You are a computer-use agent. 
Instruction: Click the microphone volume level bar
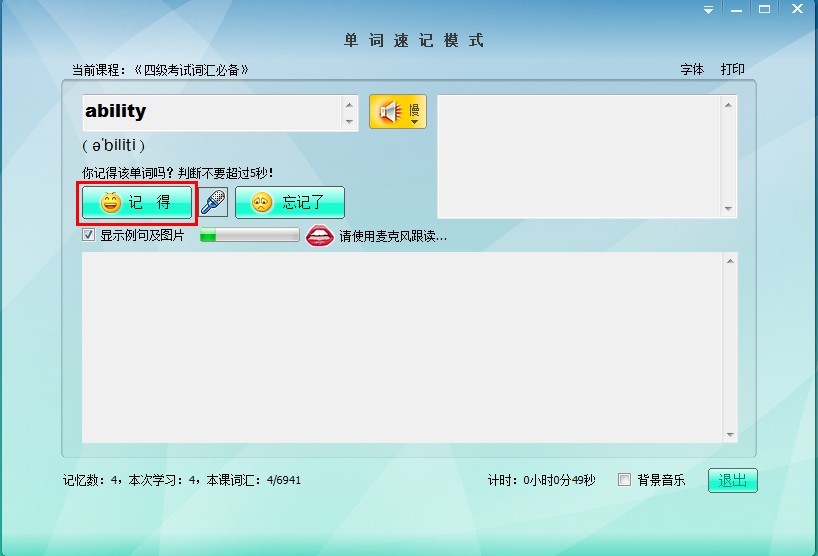249,235
